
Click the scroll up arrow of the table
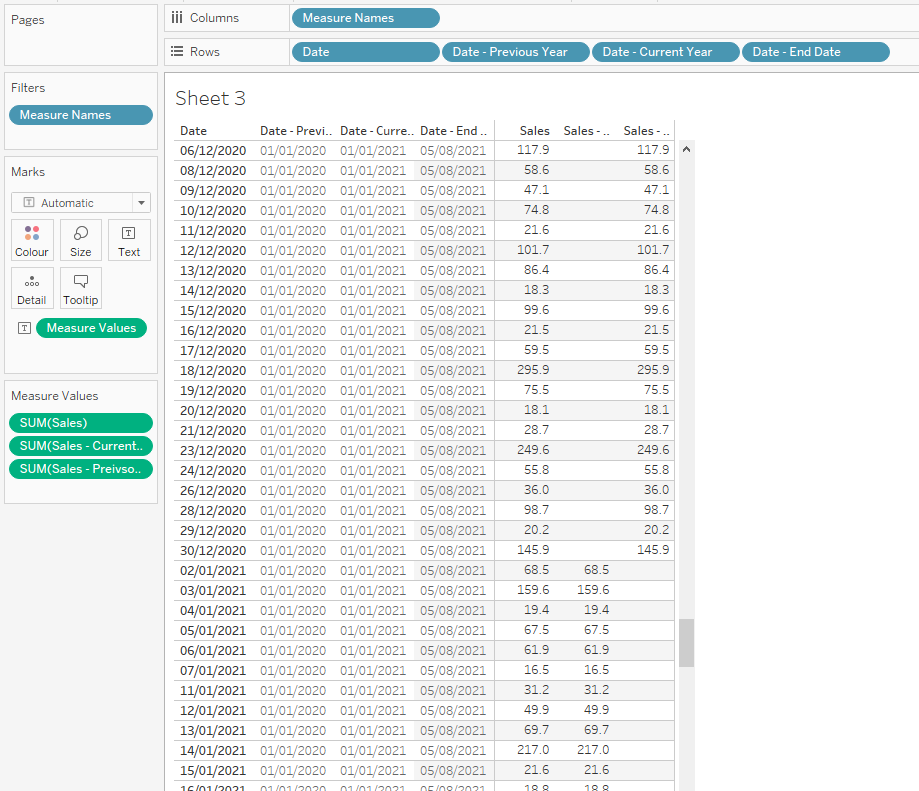[x=685, y=149]
